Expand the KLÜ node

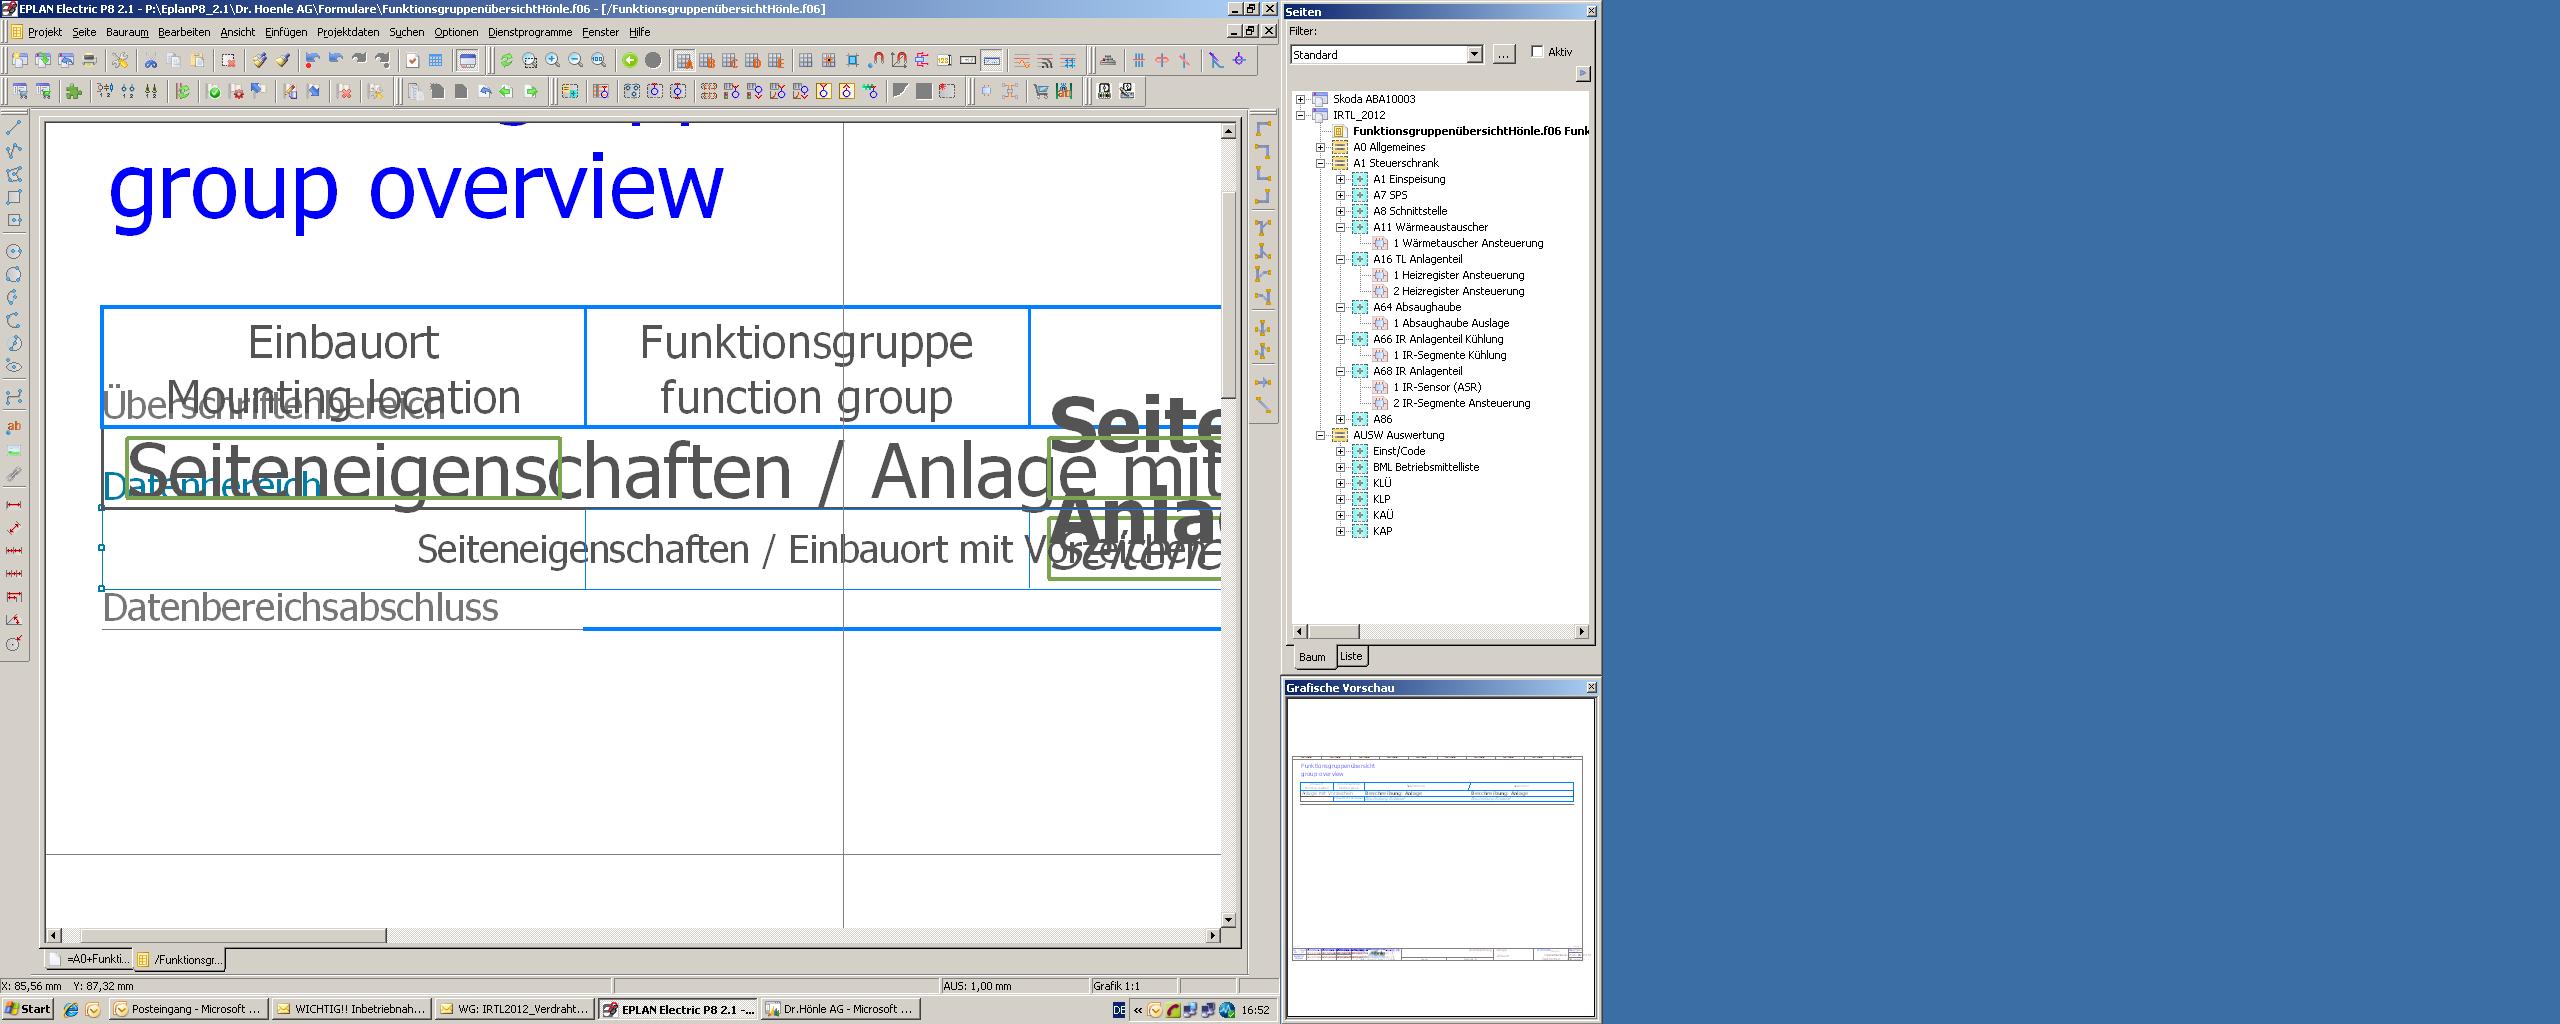(1340, 483)
